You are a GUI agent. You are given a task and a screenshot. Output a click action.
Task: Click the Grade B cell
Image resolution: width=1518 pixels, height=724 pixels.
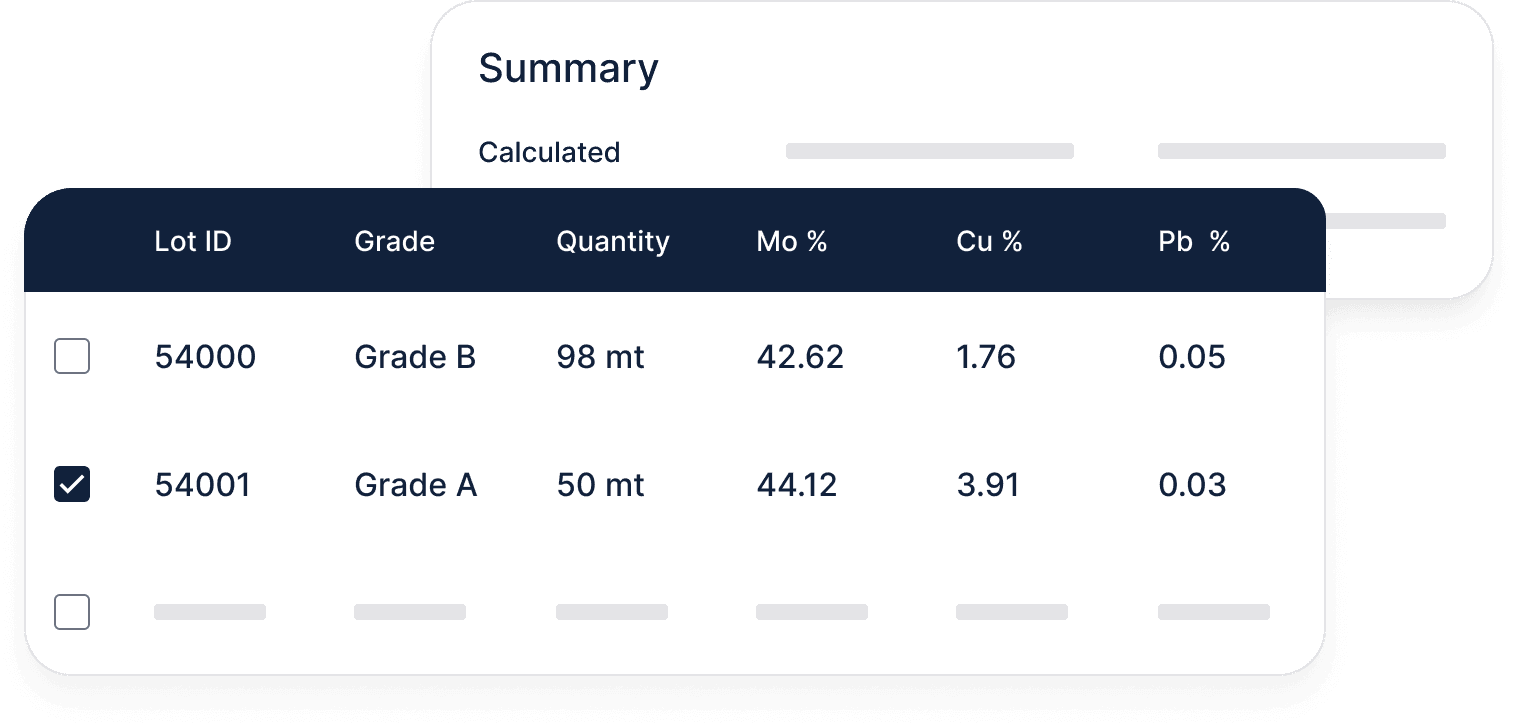point(415,357)
